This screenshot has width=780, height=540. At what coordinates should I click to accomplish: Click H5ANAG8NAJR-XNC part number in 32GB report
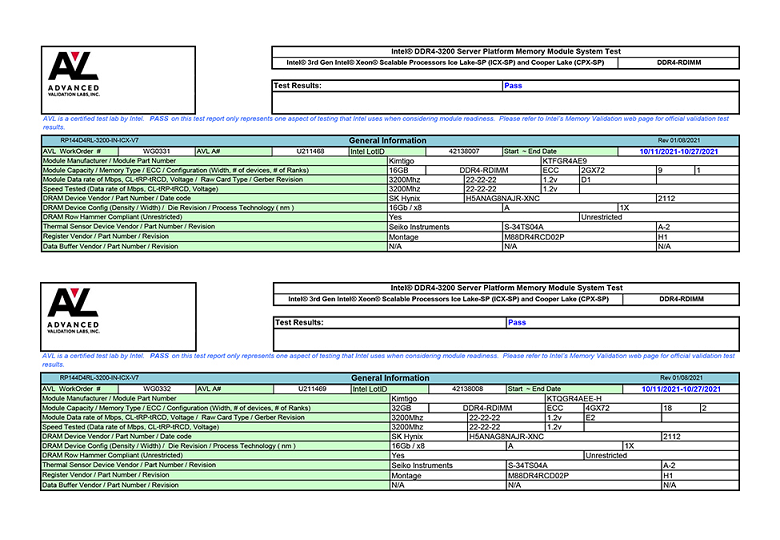(x=506, y=437)
